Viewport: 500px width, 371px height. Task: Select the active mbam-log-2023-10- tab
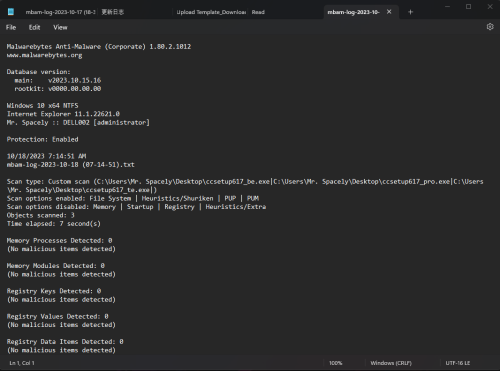coord(353,12)
